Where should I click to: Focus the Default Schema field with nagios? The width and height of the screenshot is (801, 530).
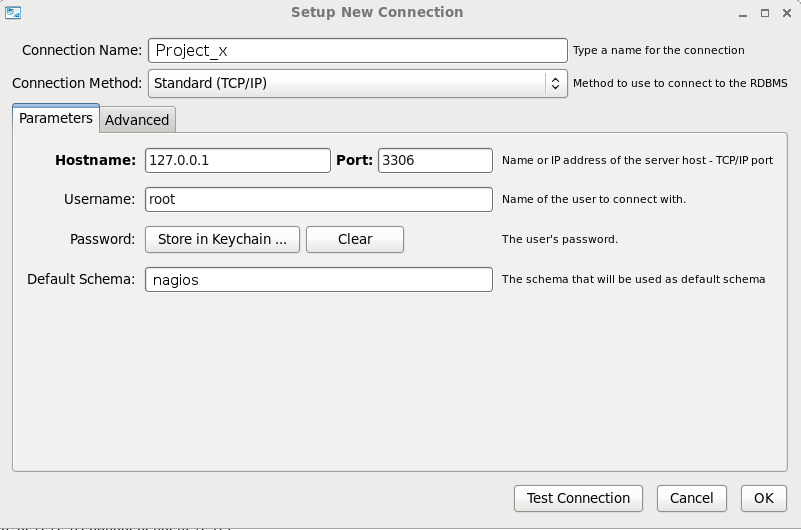point(319,280)
